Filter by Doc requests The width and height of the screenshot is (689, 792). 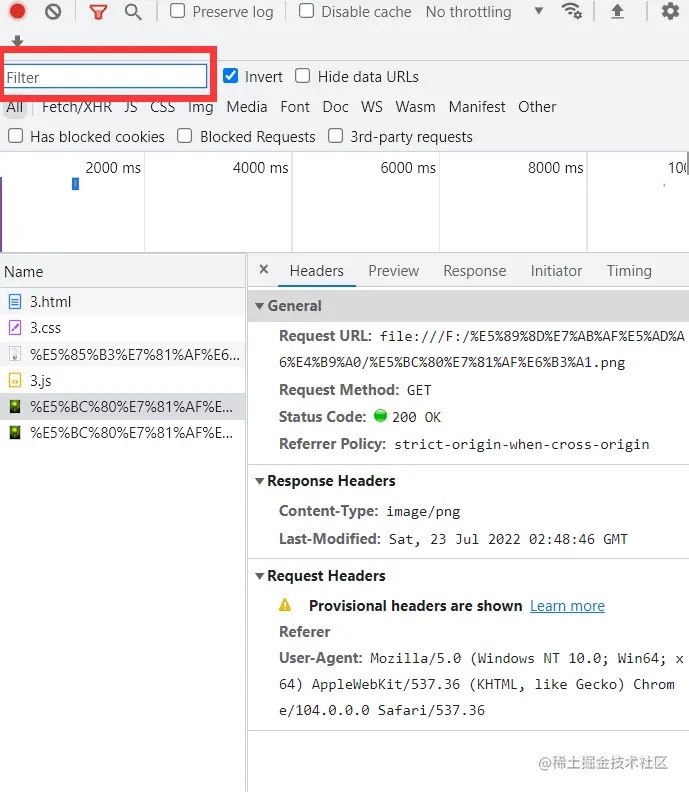point(335,107)
